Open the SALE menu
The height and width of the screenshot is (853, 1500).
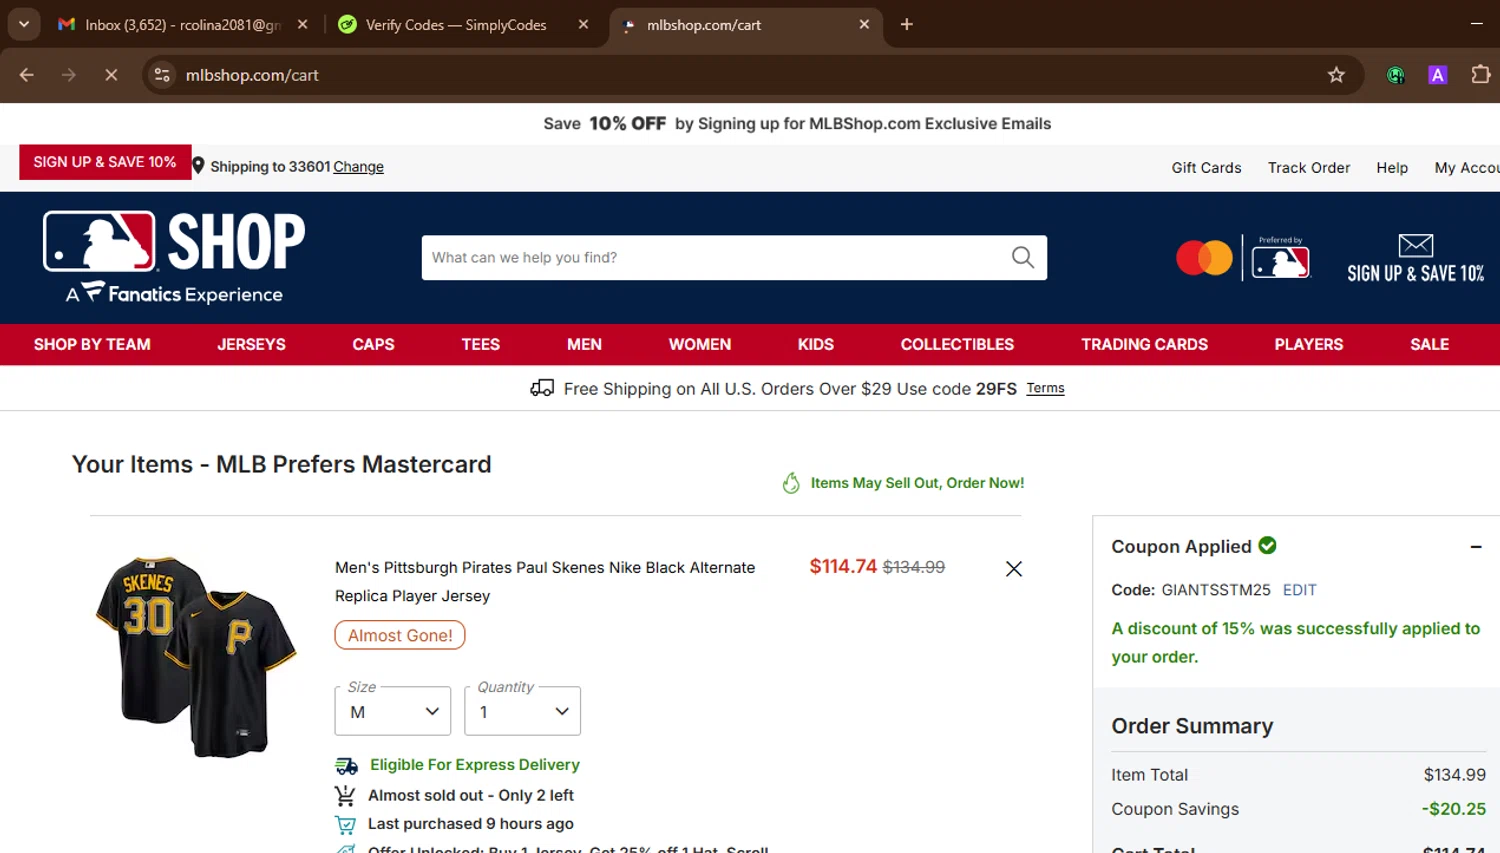click(x=1429, y=344)
